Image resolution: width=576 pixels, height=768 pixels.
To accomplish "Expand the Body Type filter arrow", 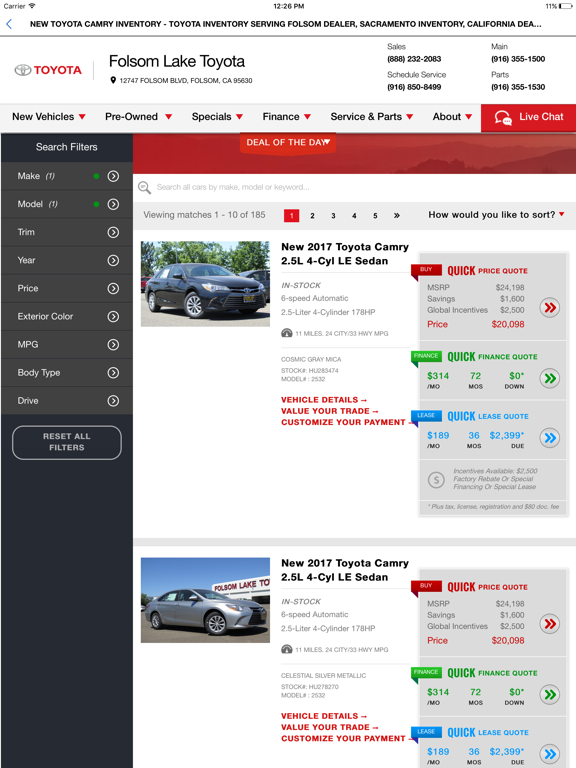I will (113, 373).
